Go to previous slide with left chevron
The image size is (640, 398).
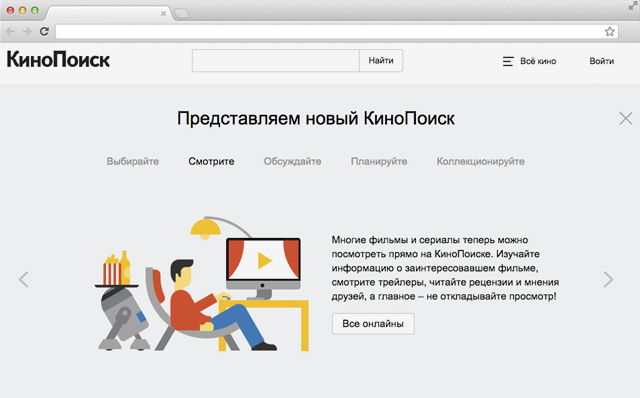click(24, 280)
